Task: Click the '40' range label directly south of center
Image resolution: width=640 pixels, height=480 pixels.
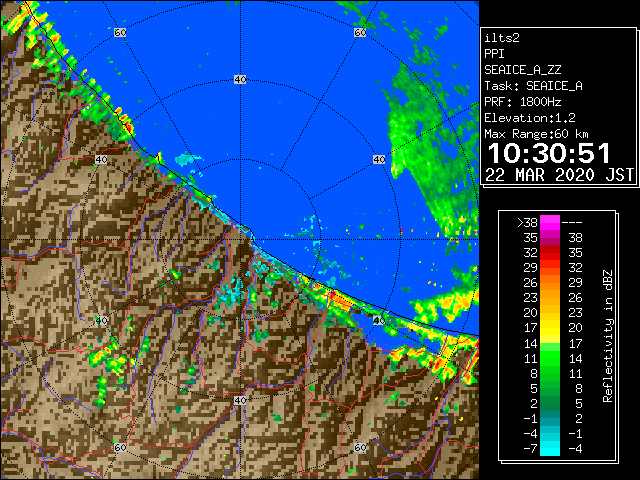Action: pyautogui.click(x=240, y=400)
